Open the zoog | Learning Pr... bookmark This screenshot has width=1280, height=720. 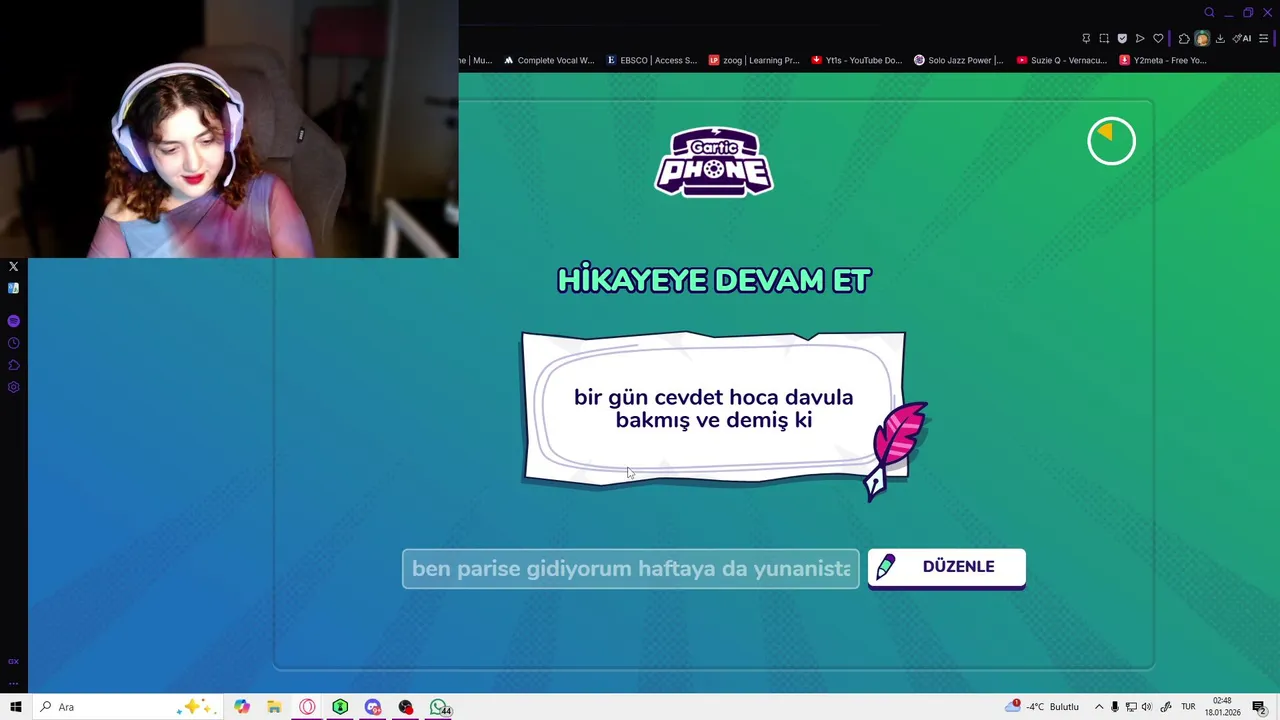(x=754, y=60)
